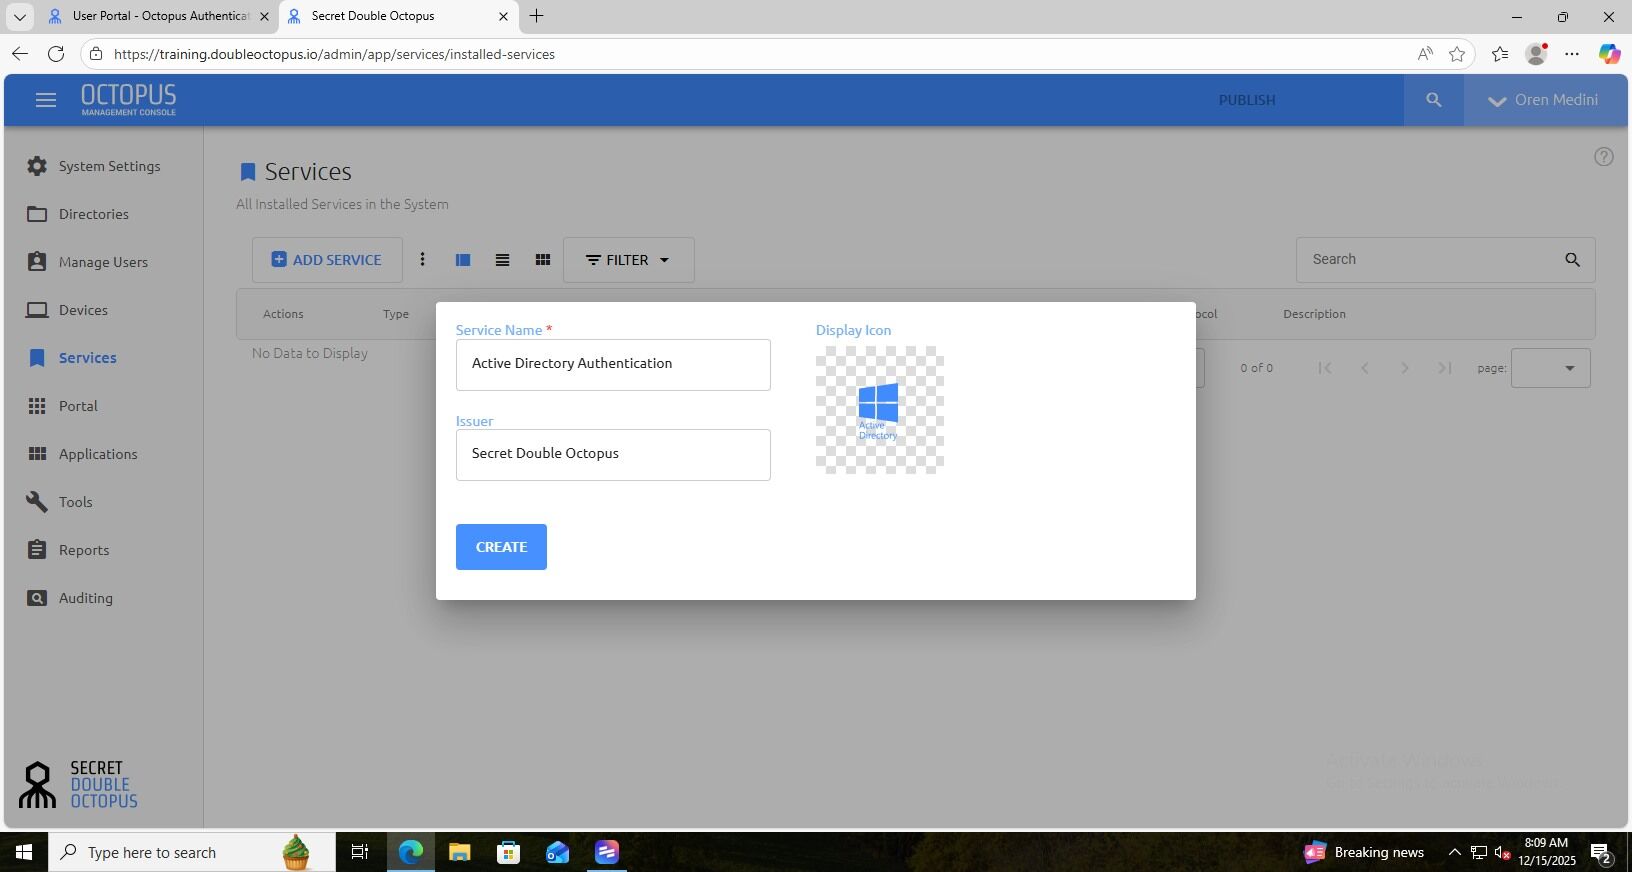Click the browser address bar URL

pyautogui.click(x=334, y=54)
